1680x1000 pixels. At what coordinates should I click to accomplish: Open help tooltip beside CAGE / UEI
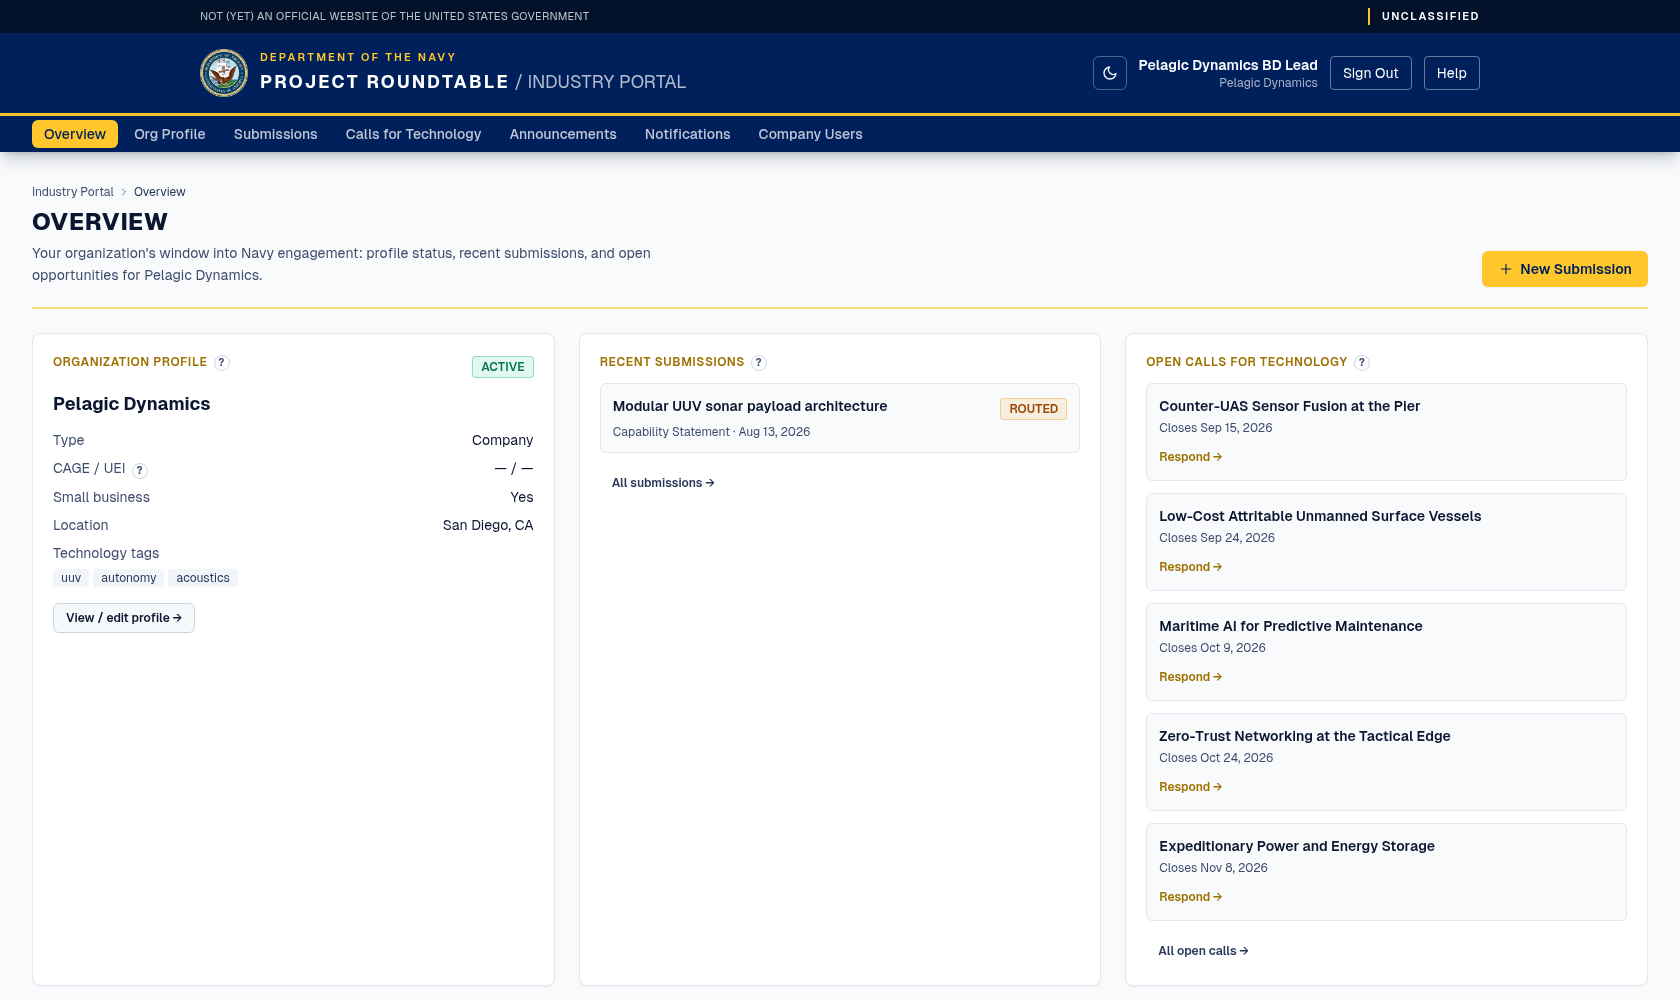[140, 470]
